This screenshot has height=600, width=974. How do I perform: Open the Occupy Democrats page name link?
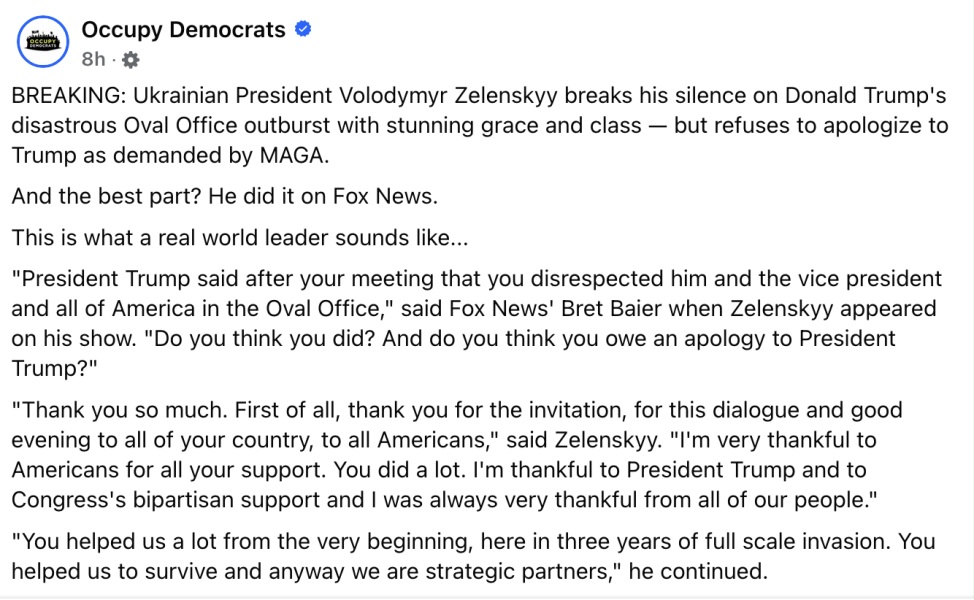[183, 30]
